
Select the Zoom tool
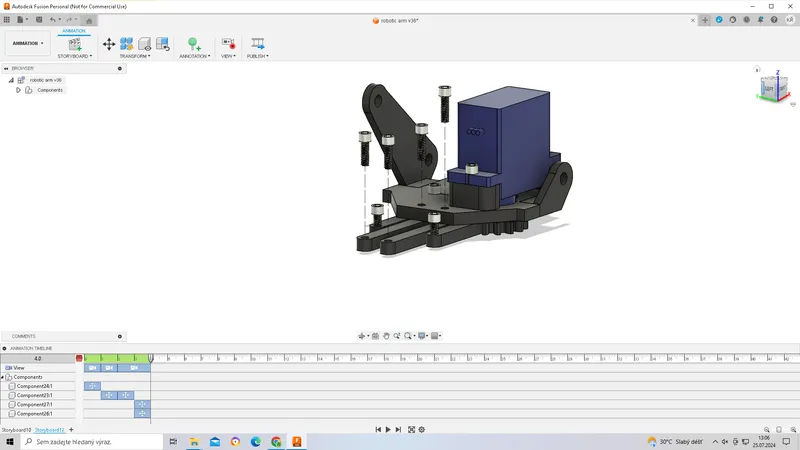(x=396, y=336)
